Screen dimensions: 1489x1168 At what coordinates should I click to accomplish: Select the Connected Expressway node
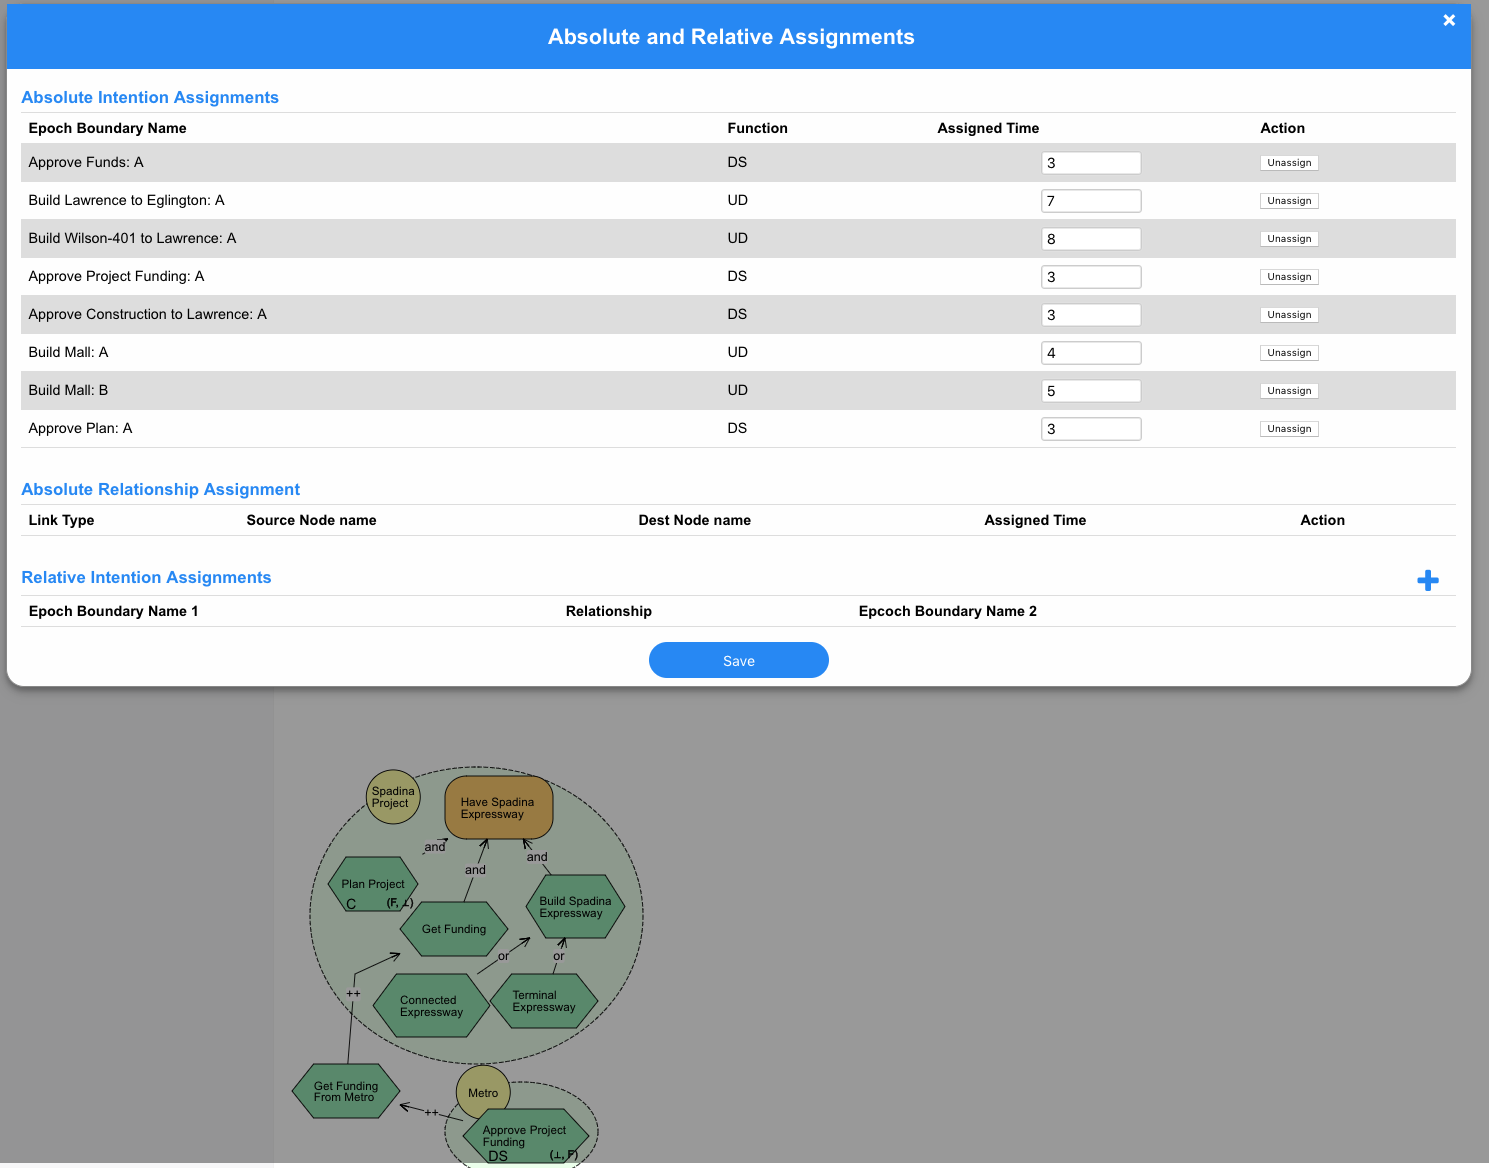431,1006
